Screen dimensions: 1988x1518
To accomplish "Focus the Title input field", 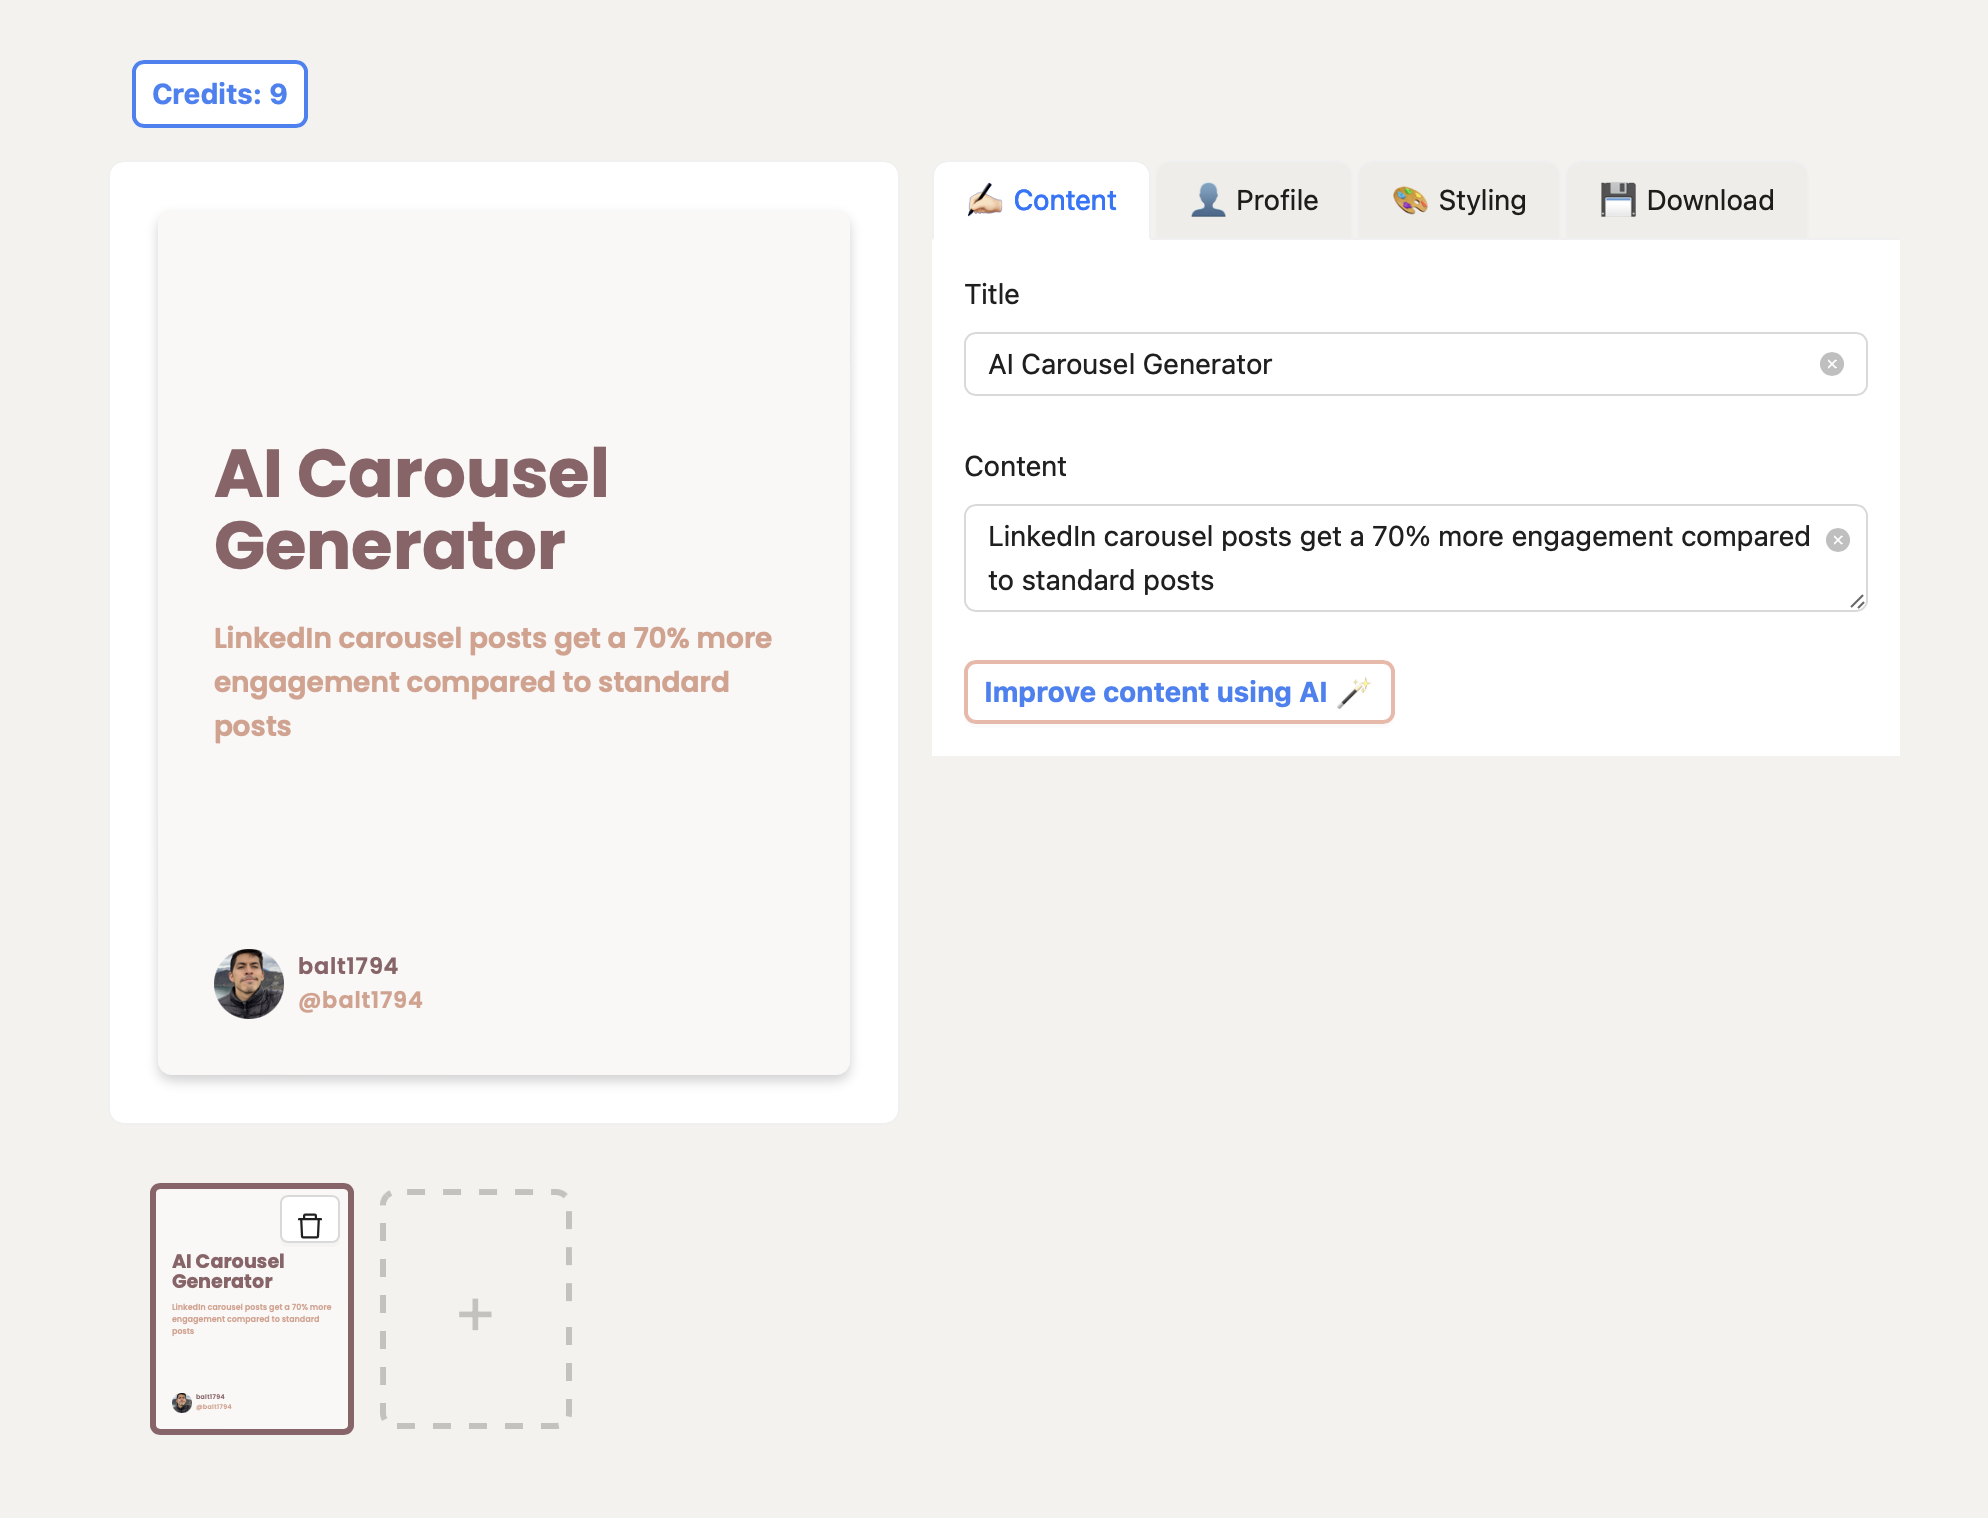I will [1390, 364].
